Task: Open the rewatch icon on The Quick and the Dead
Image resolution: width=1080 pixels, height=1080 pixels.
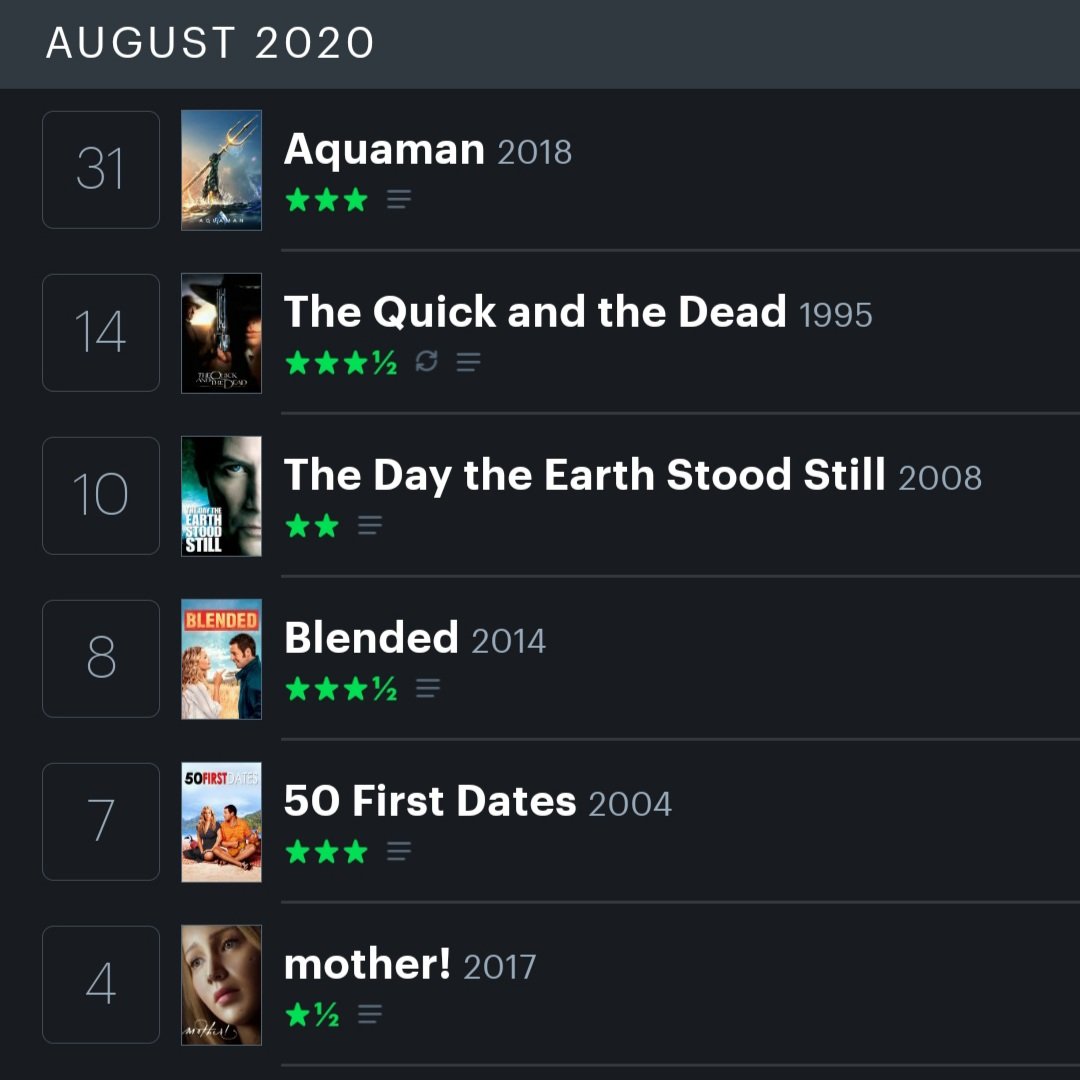Action: tap(426, 361)
